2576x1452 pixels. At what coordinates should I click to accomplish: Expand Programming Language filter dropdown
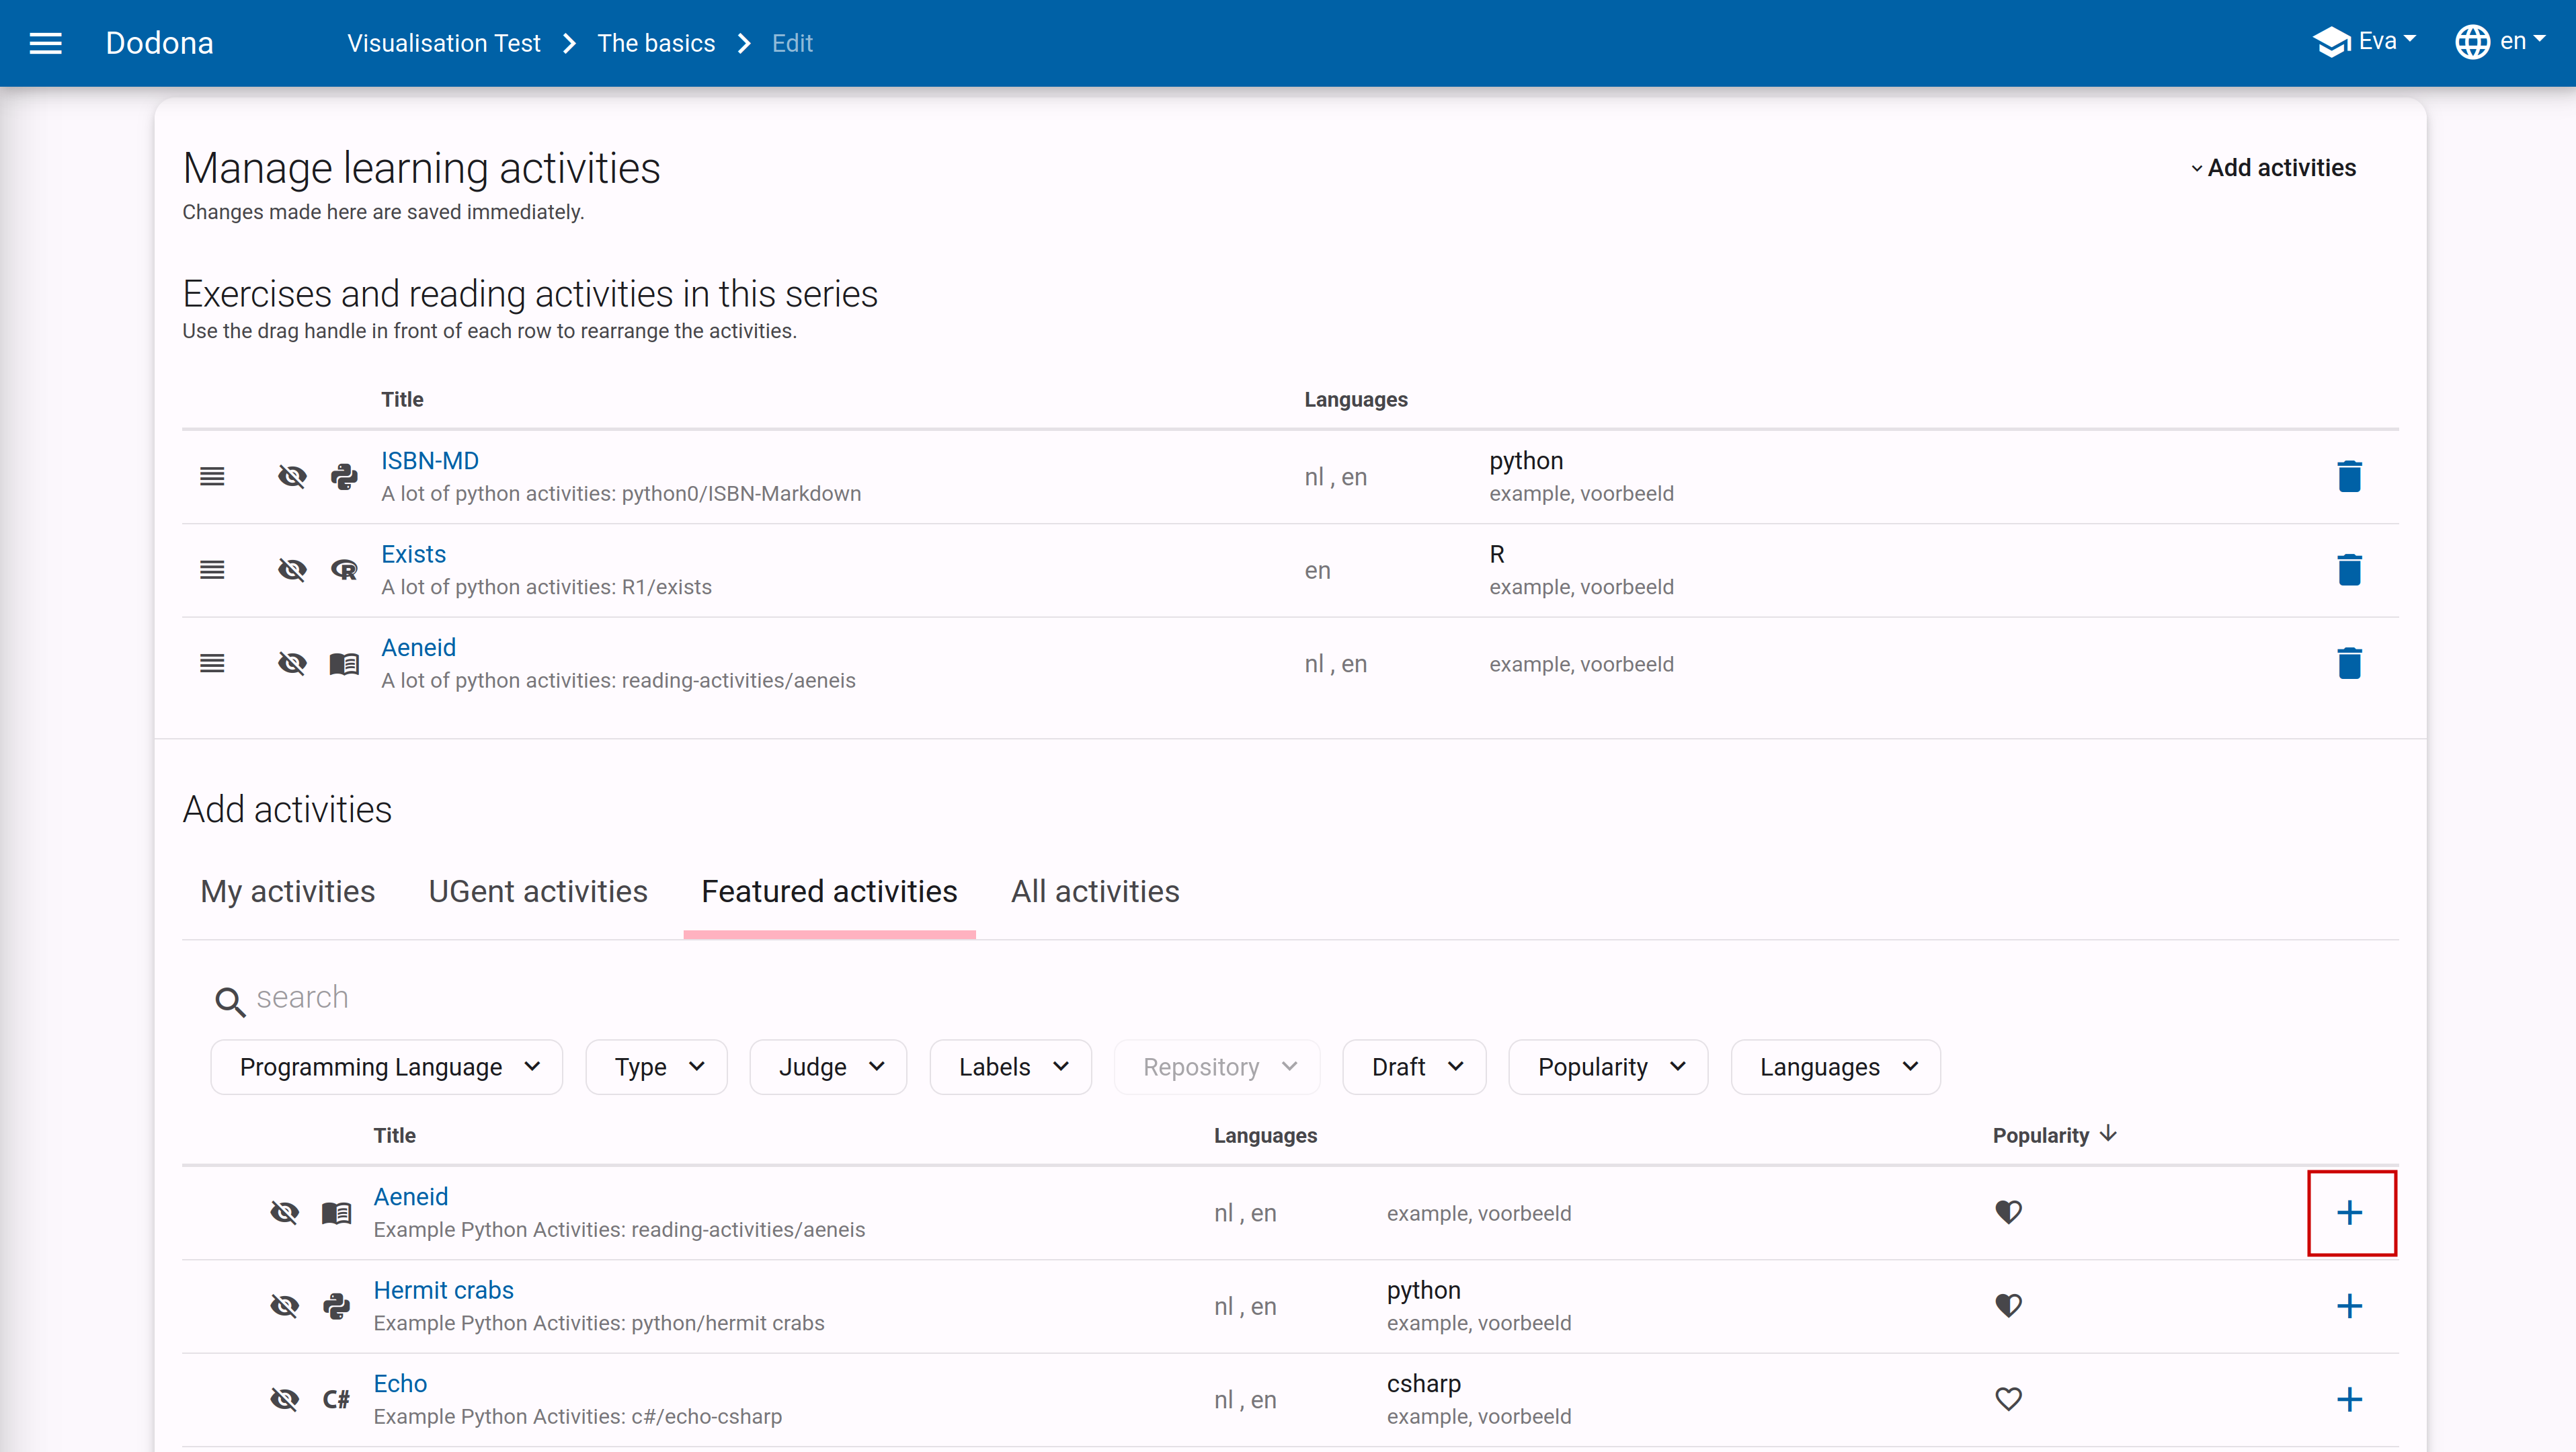click(x=387, y=1067)
